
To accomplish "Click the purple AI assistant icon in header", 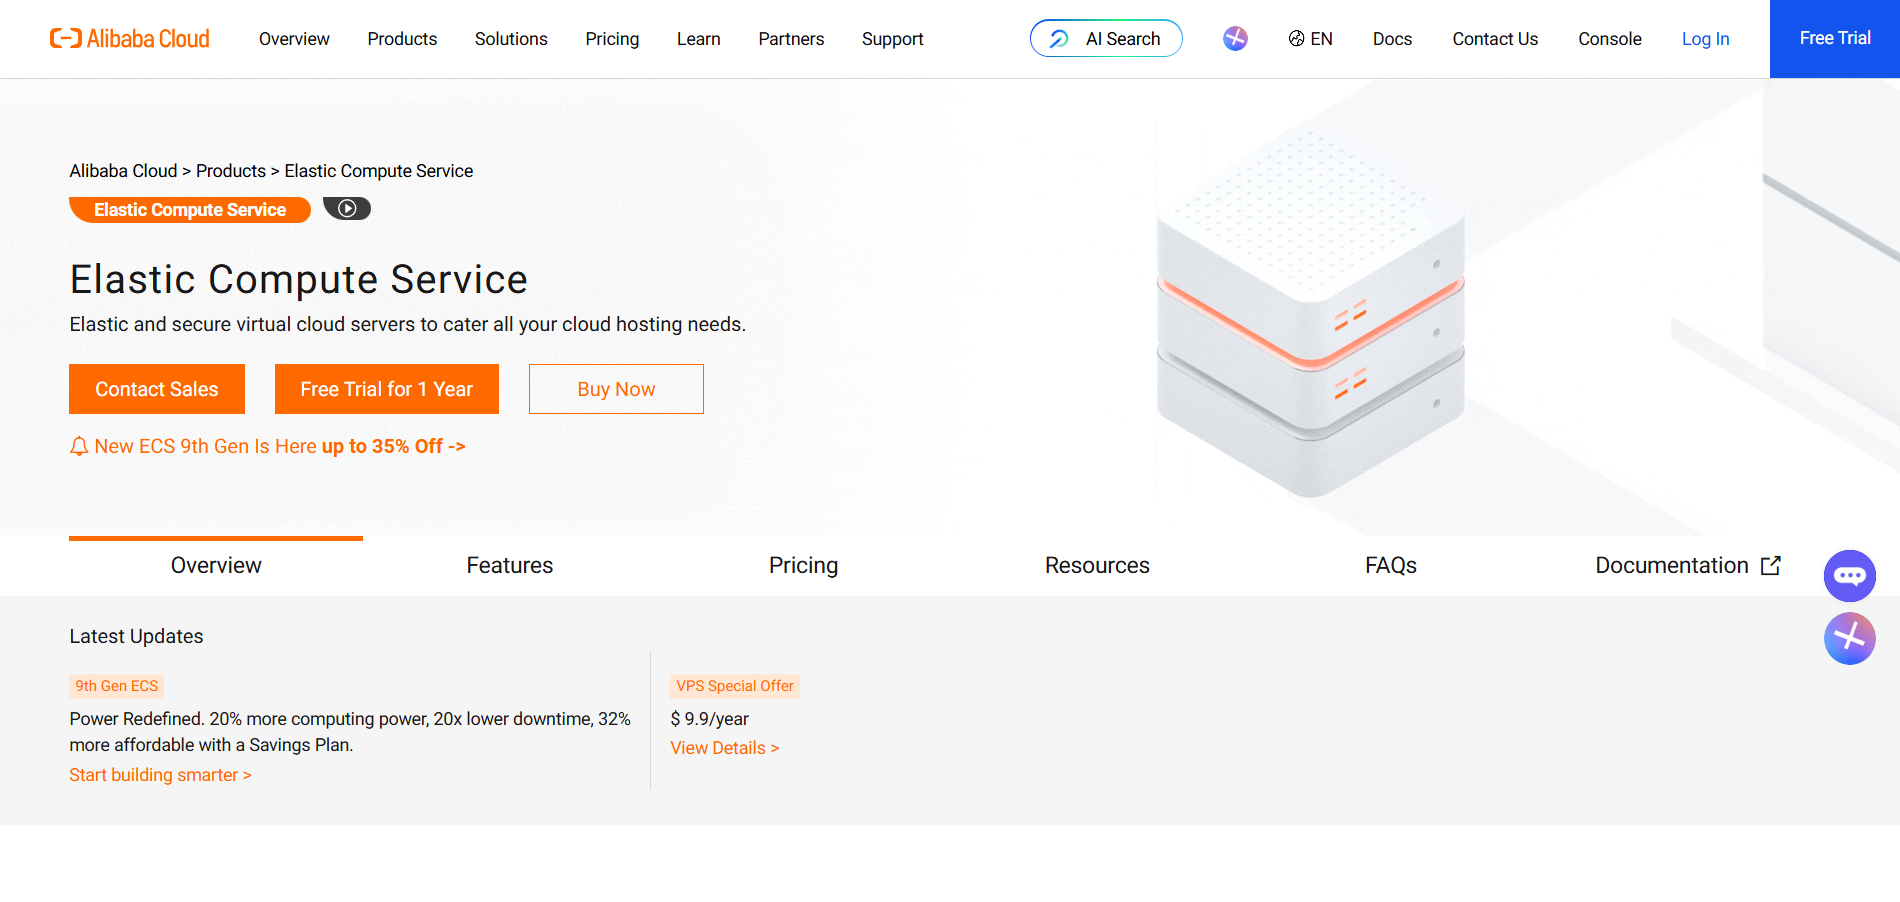I will [1234, 38].
